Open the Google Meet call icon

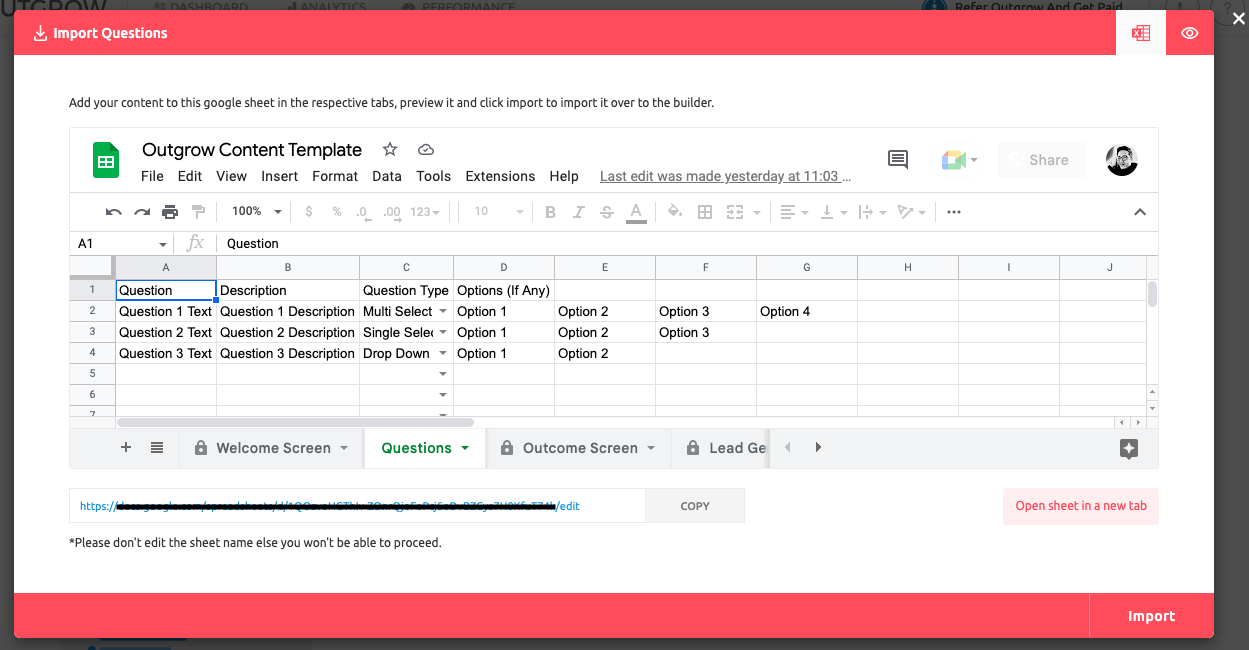pos(959,160)
